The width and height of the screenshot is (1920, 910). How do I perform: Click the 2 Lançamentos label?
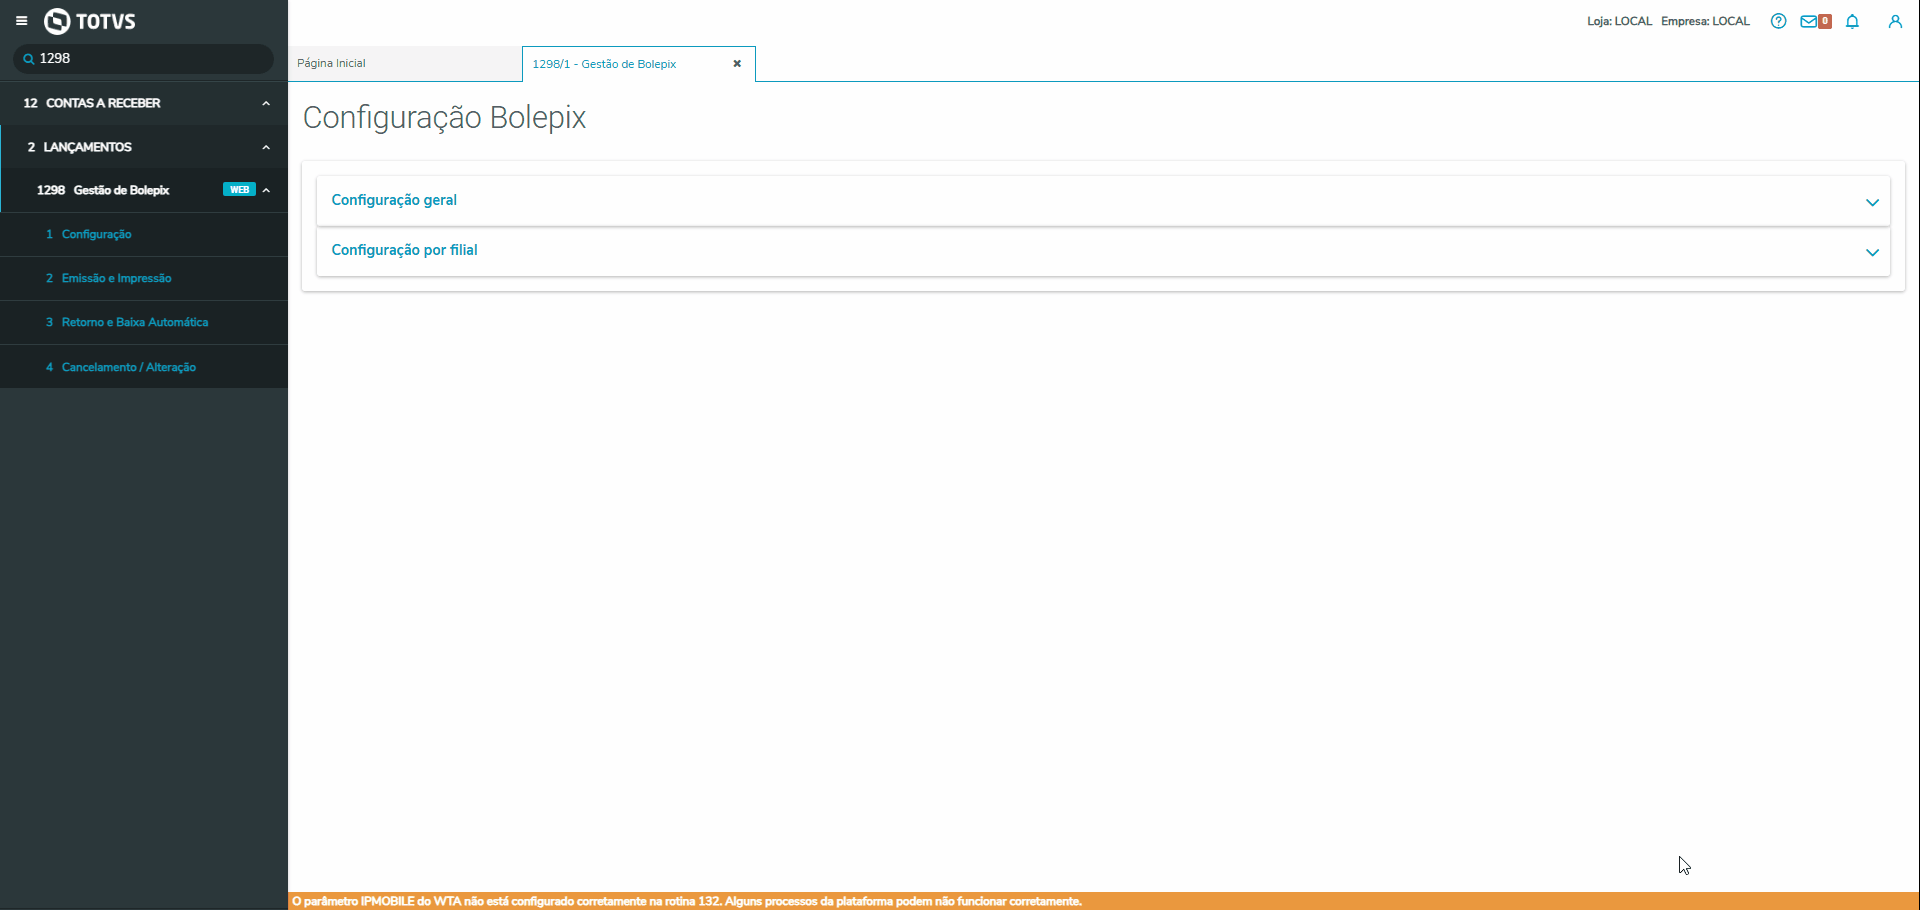[x=80, y=147]
